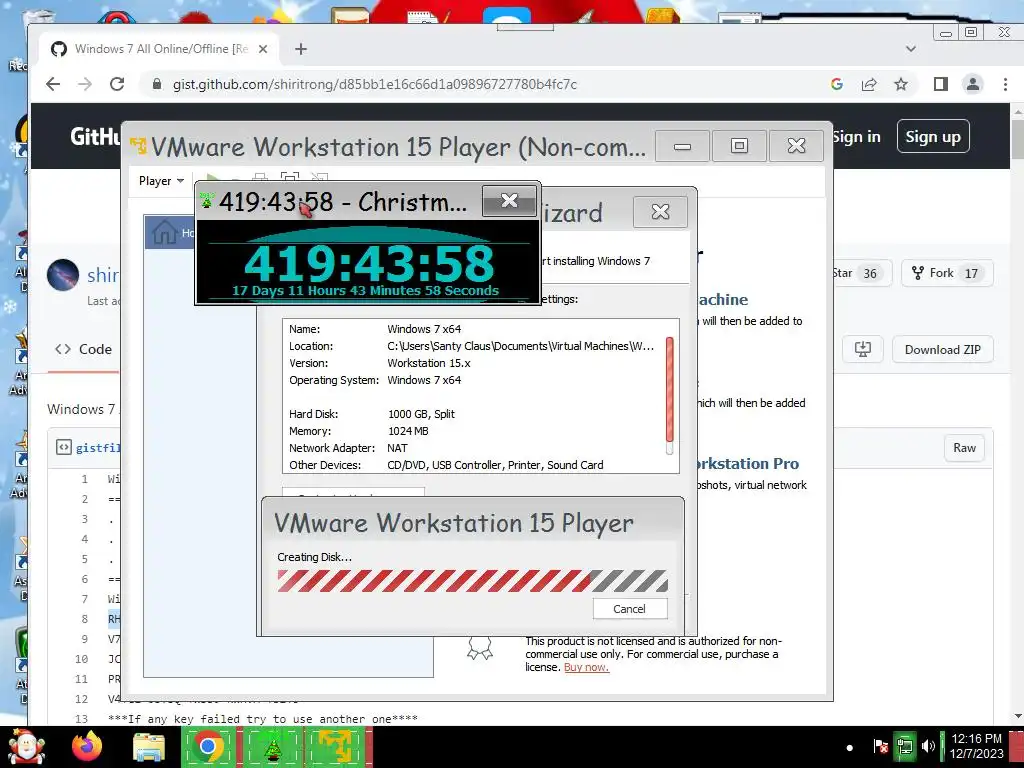Viewport: 1024px width, 768px height.
Task: Click the share page icon in Chrome
Action: point(869,84)
